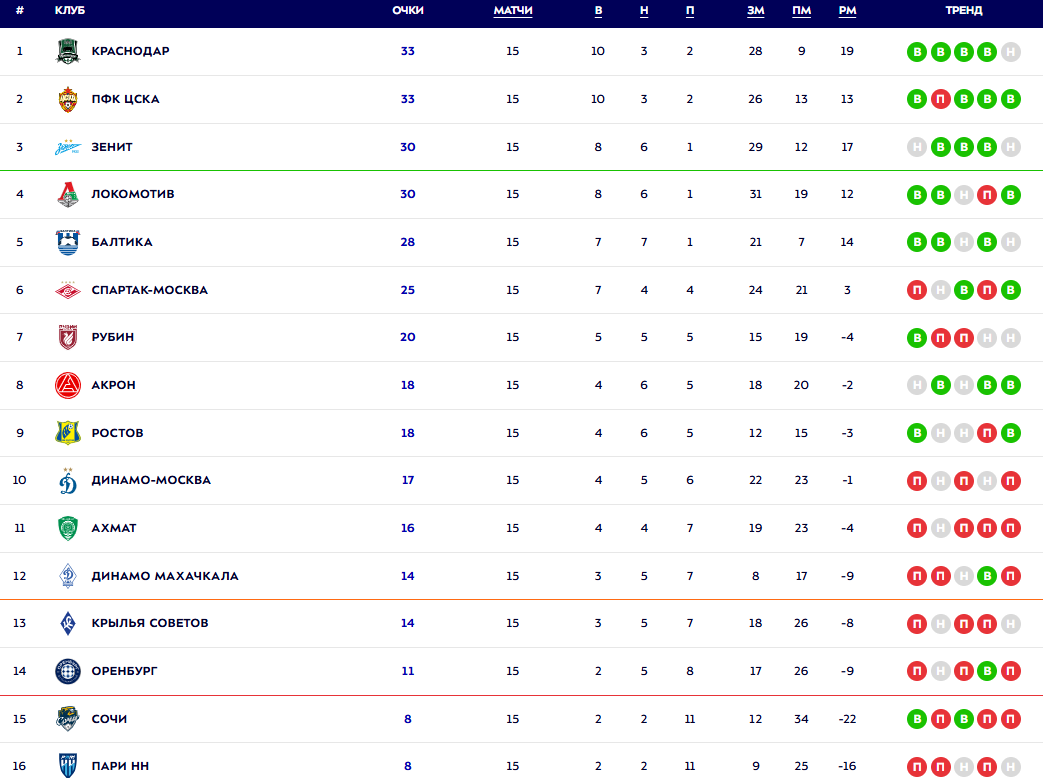Sort table by МАТЧИ column header
The image size is (1043, 778).
[513, 11]
